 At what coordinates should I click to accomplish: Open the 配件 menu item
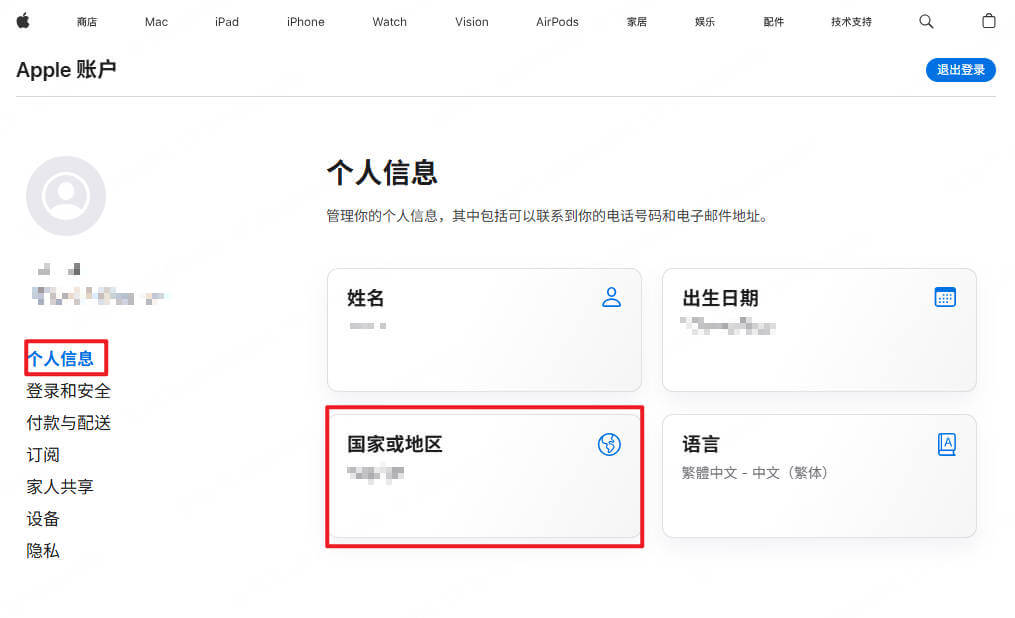coord(774,22)
